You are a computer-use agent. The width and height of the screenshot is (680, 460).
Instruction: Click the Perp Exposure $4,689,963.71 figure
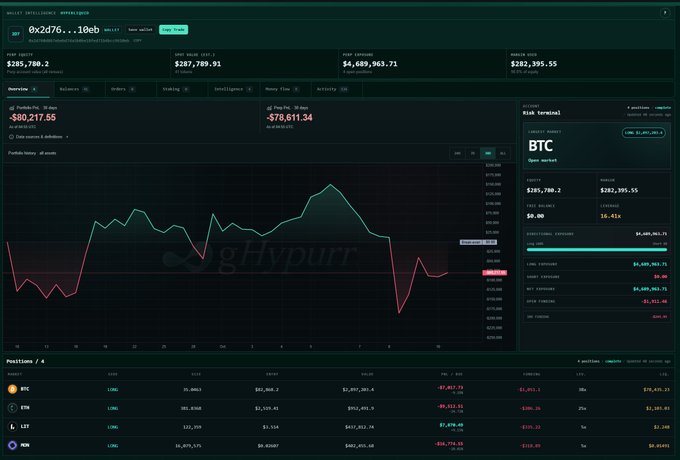pyautogui.click(x=370, y=64)
